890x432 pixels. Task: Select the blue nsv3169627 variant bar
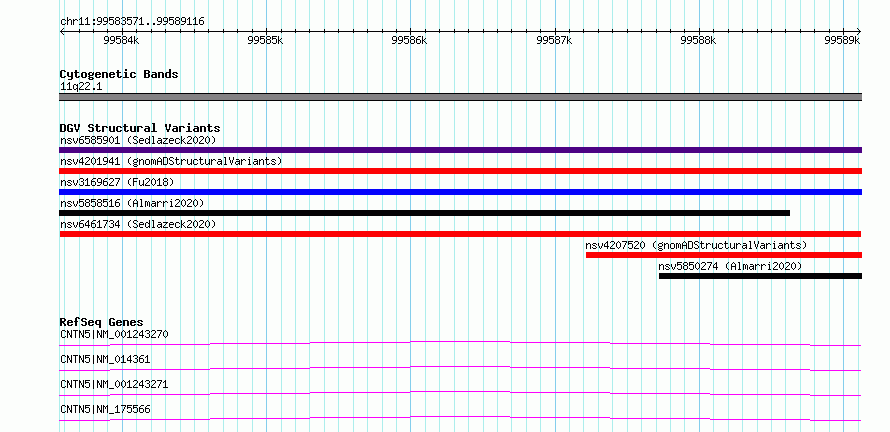click(460, 192)
